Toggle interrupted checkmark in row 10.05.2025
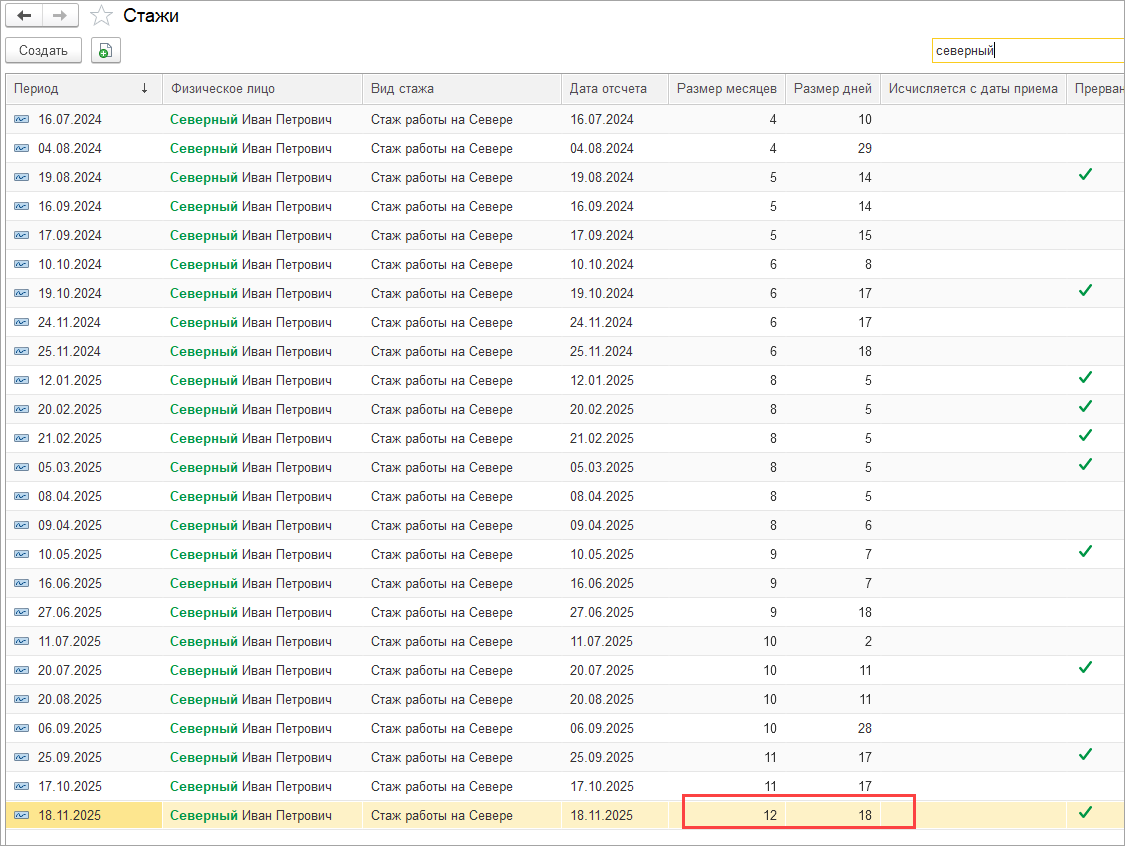This screenshot has width=1125, height=846. tap(1085, 552)
